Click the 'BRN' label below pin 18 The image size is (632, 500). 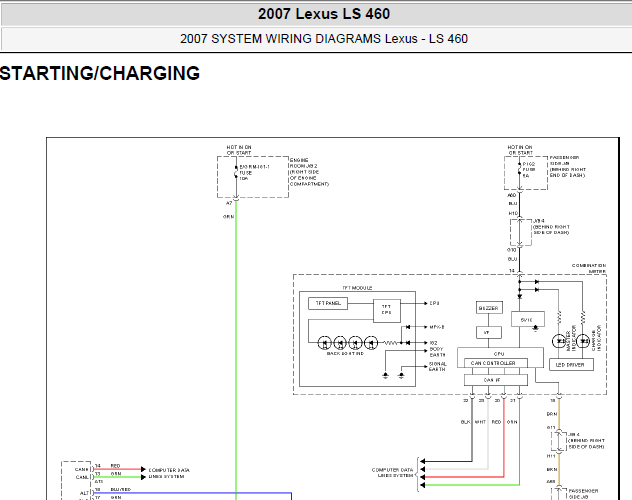coord(552,414)
